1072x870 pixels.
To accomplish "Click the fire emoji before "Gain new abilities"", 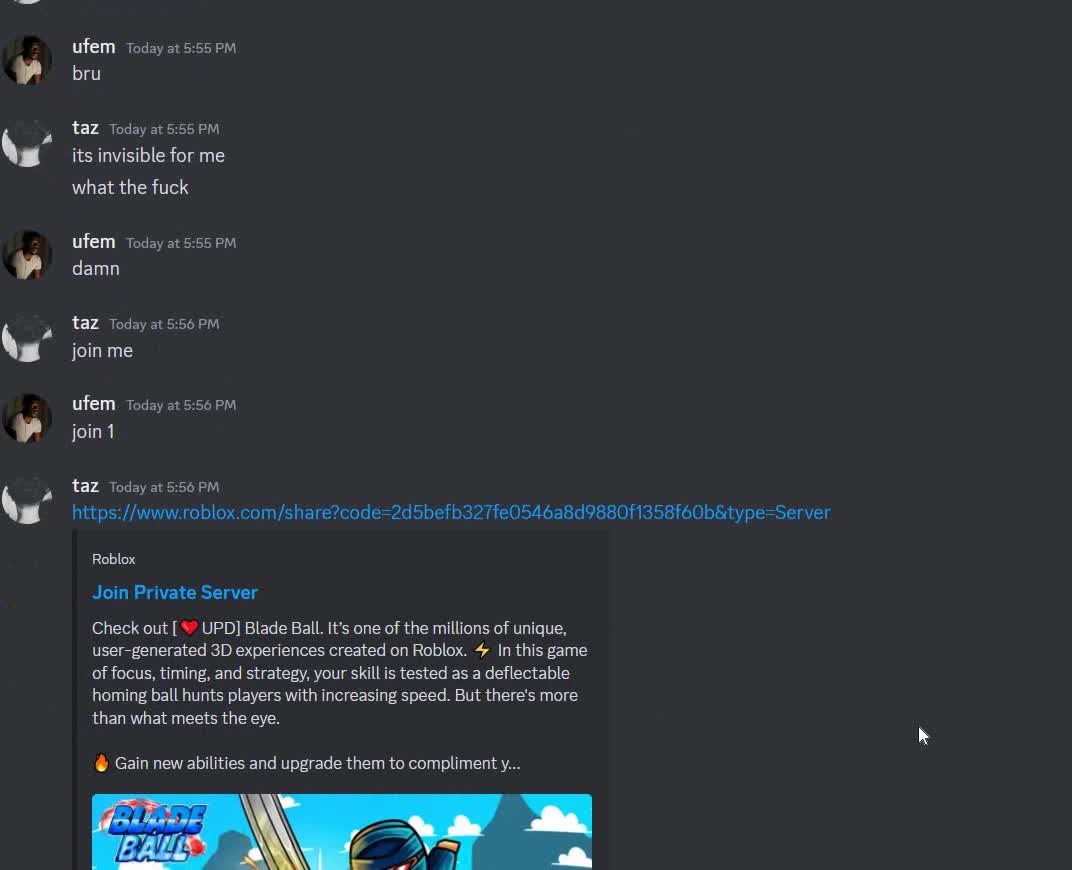I will (x=101, y=763).
